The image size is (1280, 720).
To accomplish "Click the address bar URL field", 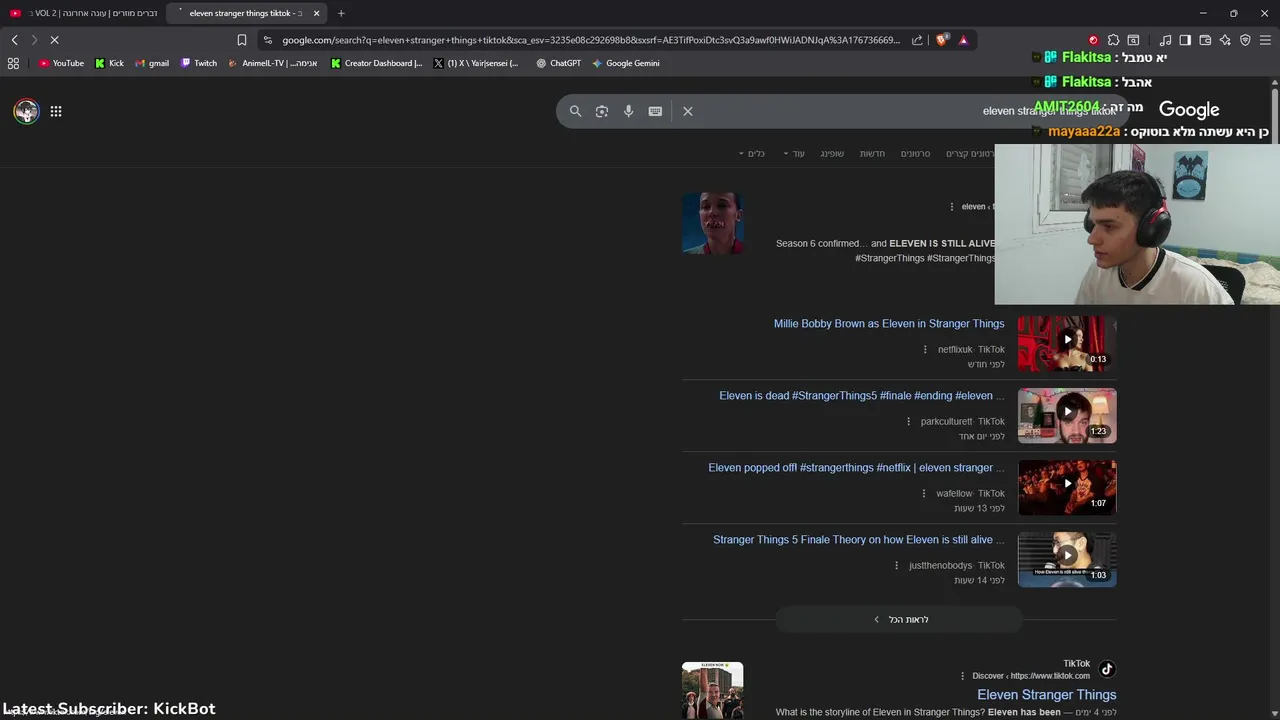I will click(x=590, y=40).
